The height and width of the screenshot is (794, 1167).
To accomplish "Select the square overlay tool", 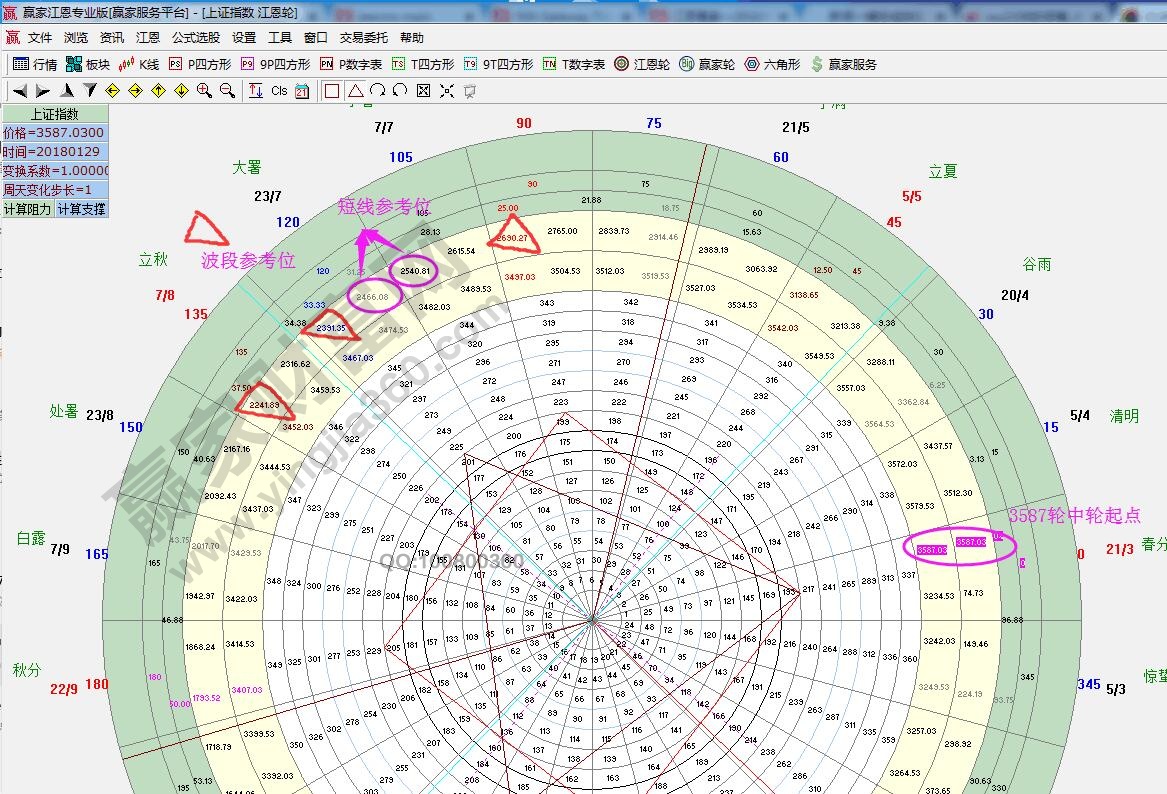I will point(332,91).
